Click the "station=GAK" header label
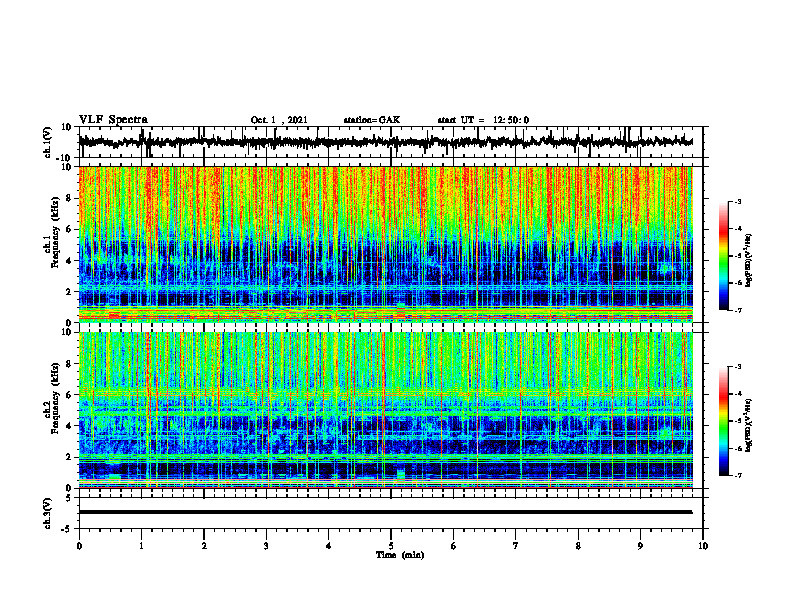Viewport: 792px width, 612px height. coord(372,120)
